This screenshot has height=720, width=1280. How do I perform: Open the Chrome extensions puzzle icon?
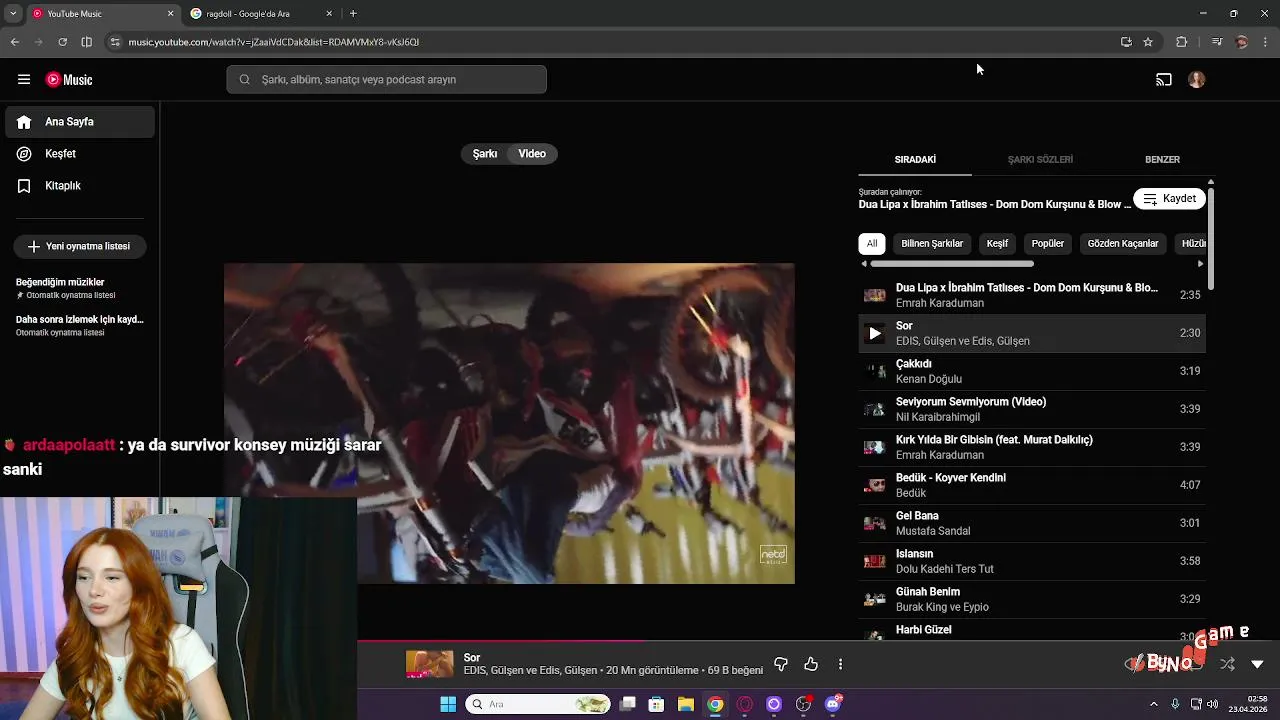tap(1181, 42)
